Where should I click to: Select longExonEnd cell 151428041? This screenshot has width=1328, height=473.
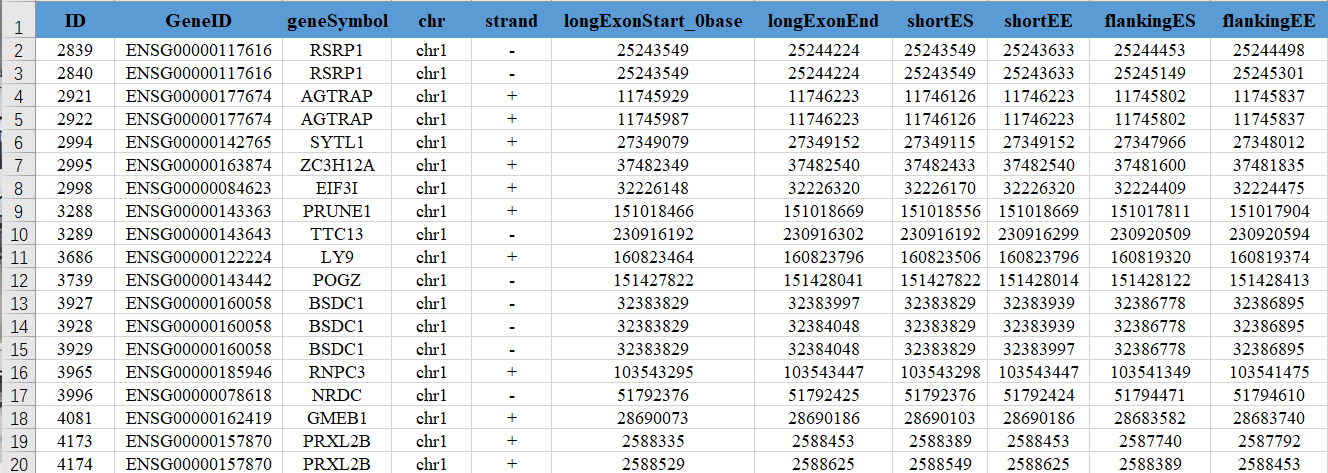823,280
